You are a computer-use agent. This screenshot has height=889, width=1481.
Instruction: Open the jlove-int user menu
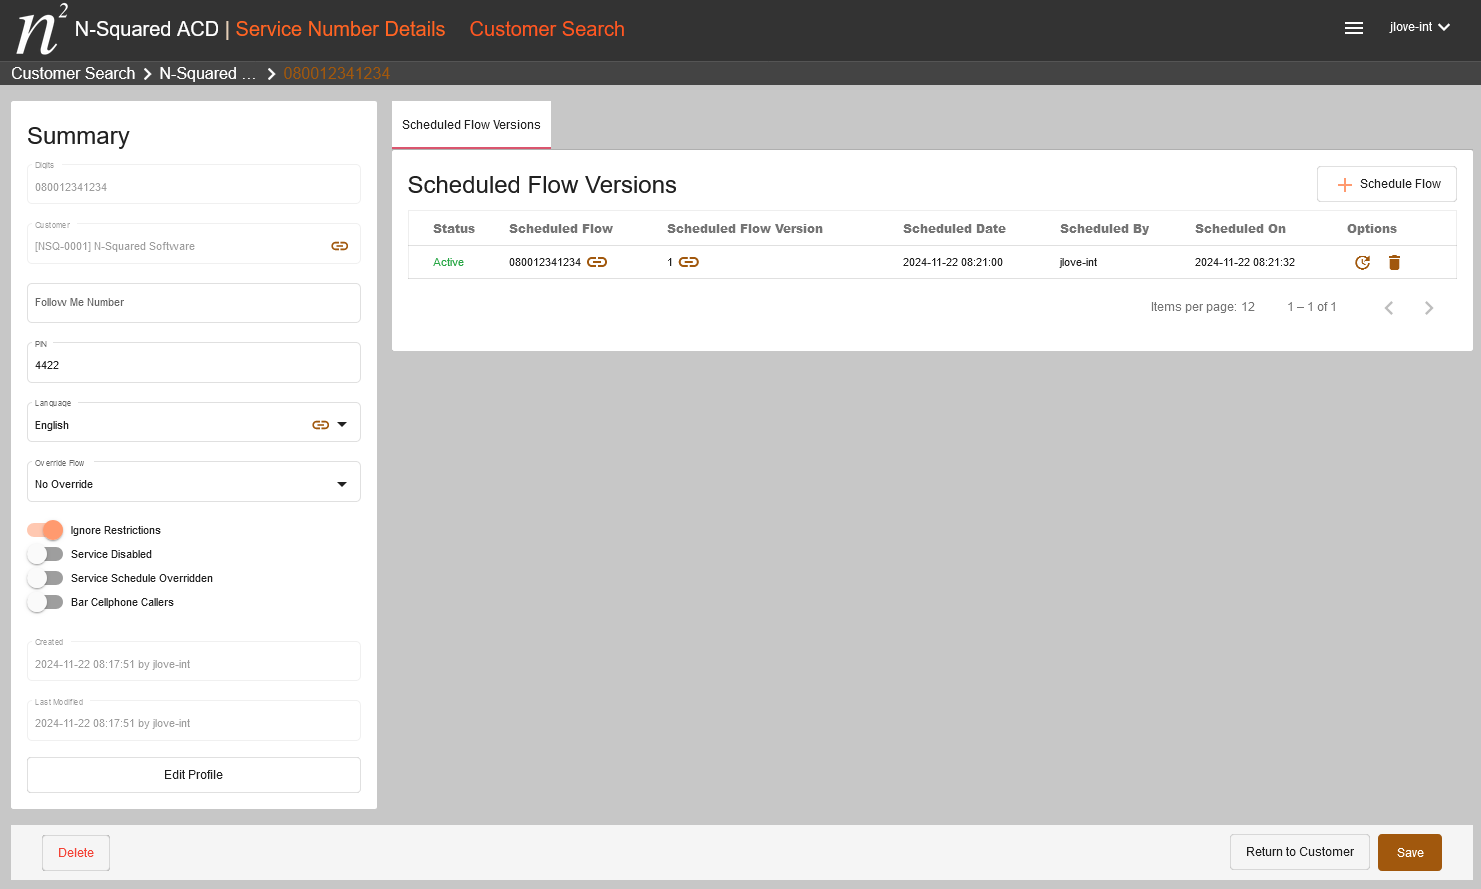[x=1419, y=27]
